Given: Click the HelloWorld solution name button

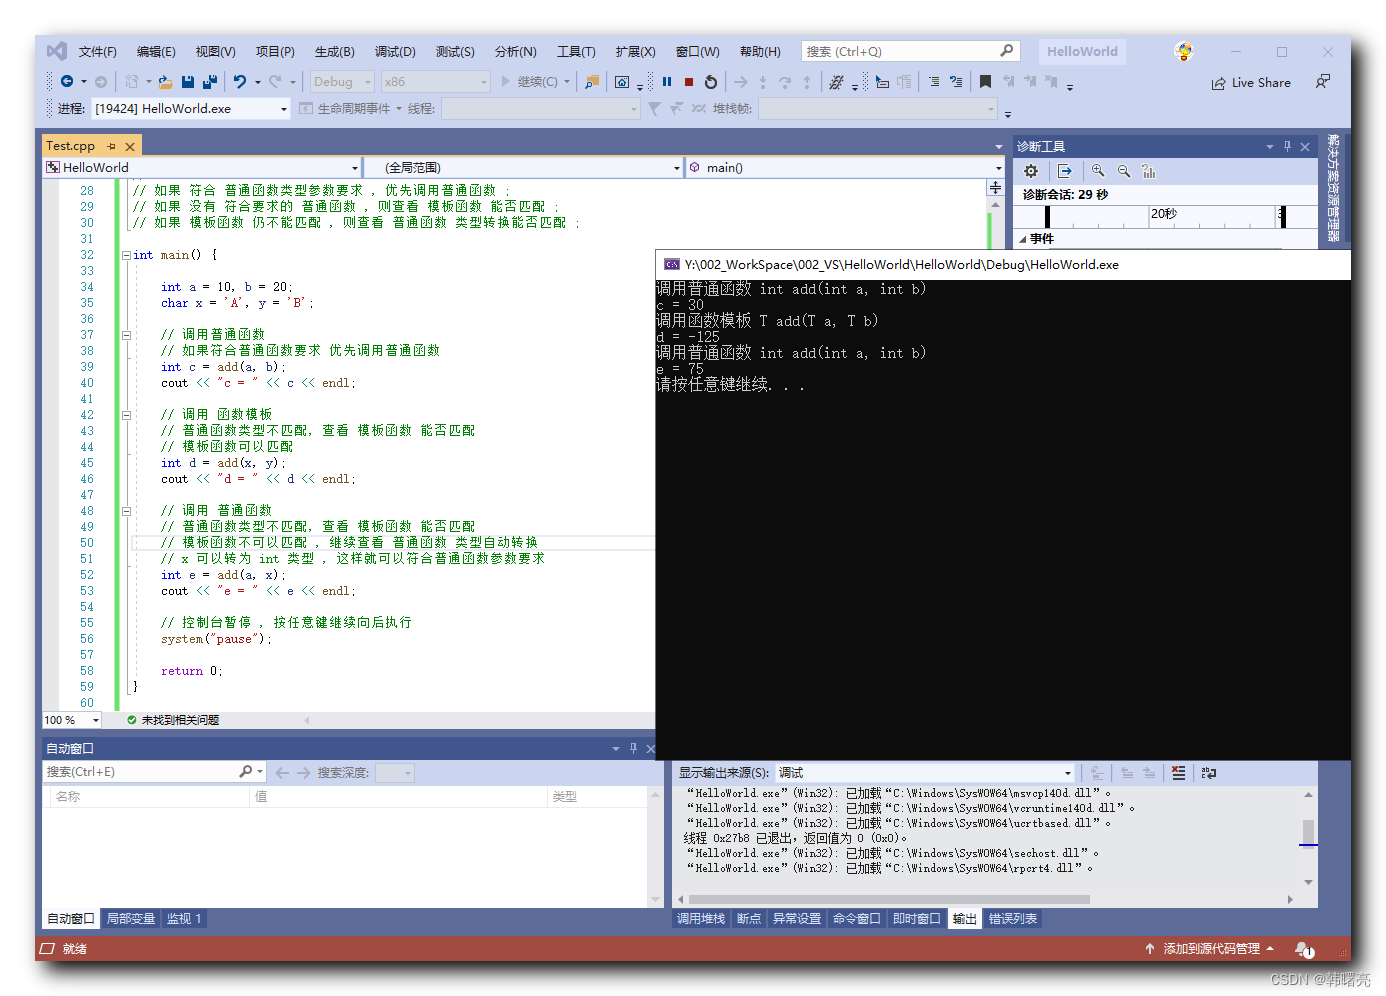Looking at the screenshot, I should point(1082,52).
